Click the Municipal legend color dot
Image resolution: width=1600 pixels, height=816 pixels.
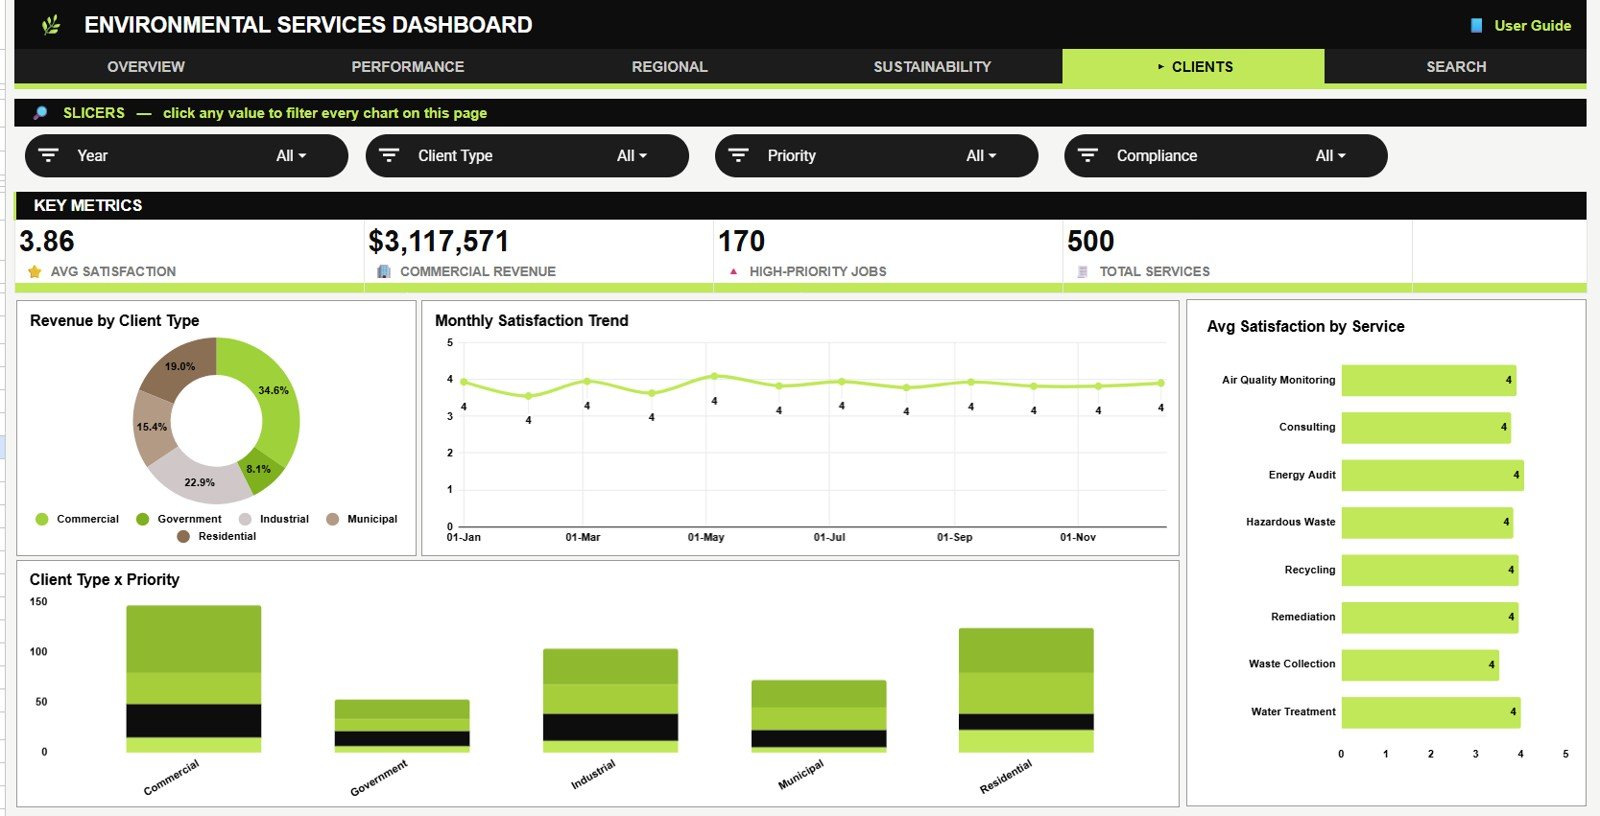[x=332, y=519]
